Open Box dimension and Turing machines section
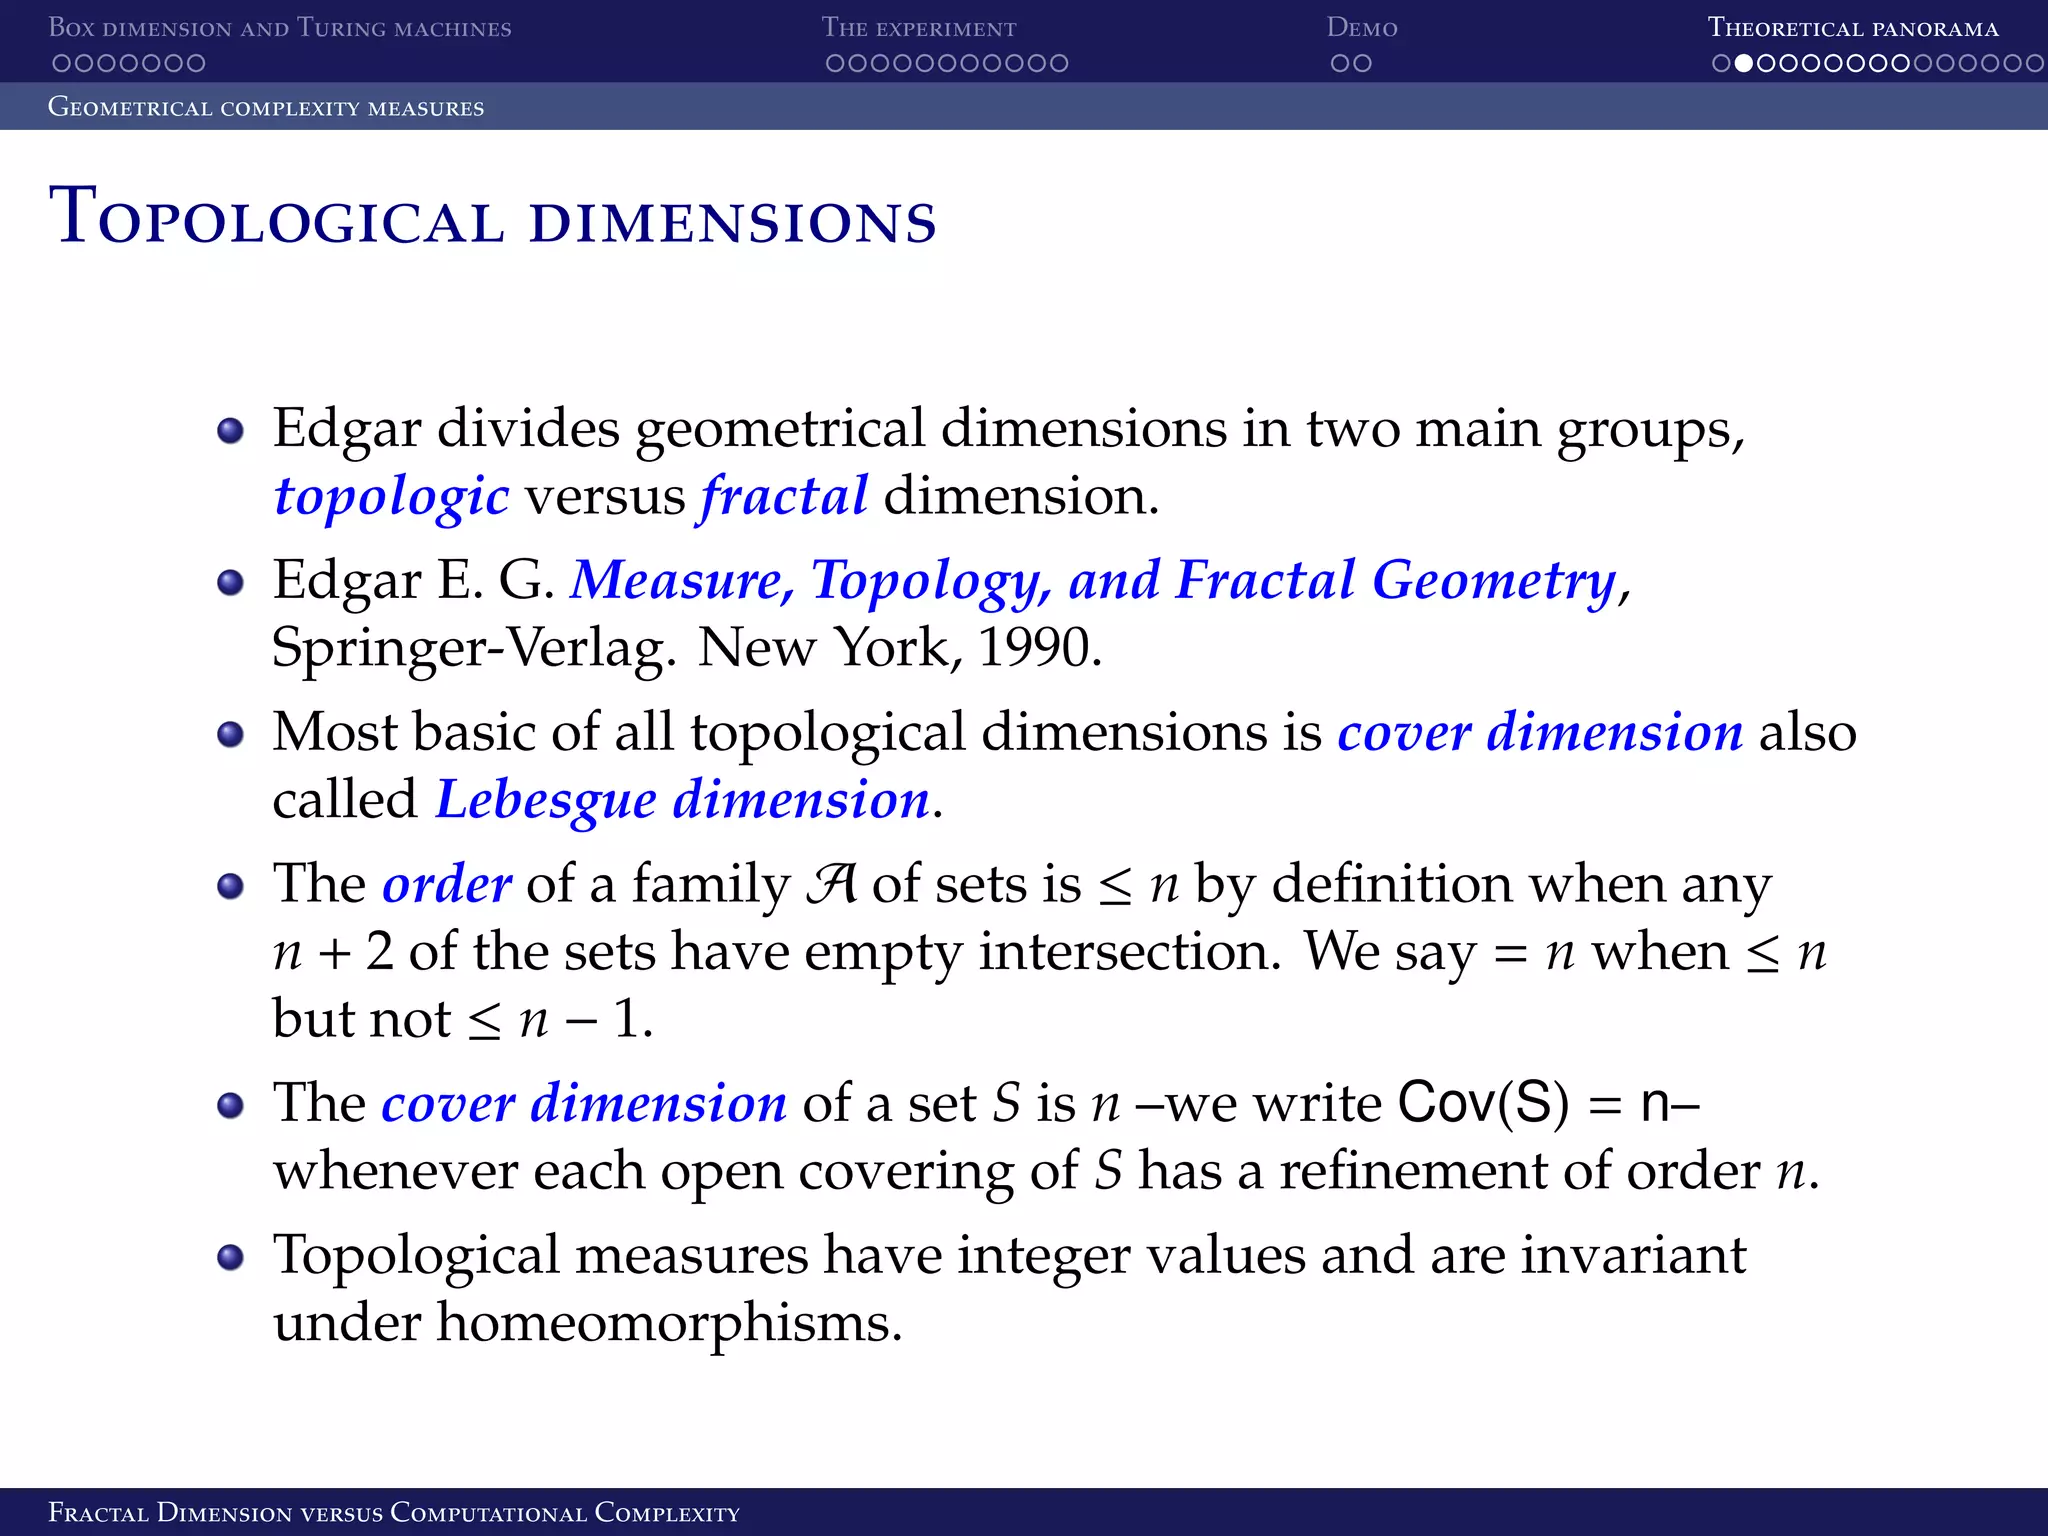 [x=279, y=28]
